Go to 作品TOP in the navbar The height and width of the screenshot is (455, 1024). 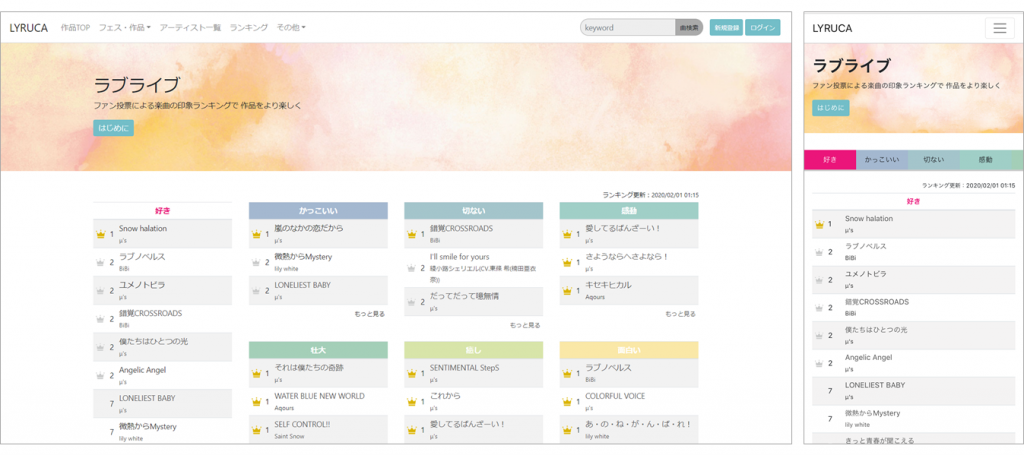coord(75,27)
